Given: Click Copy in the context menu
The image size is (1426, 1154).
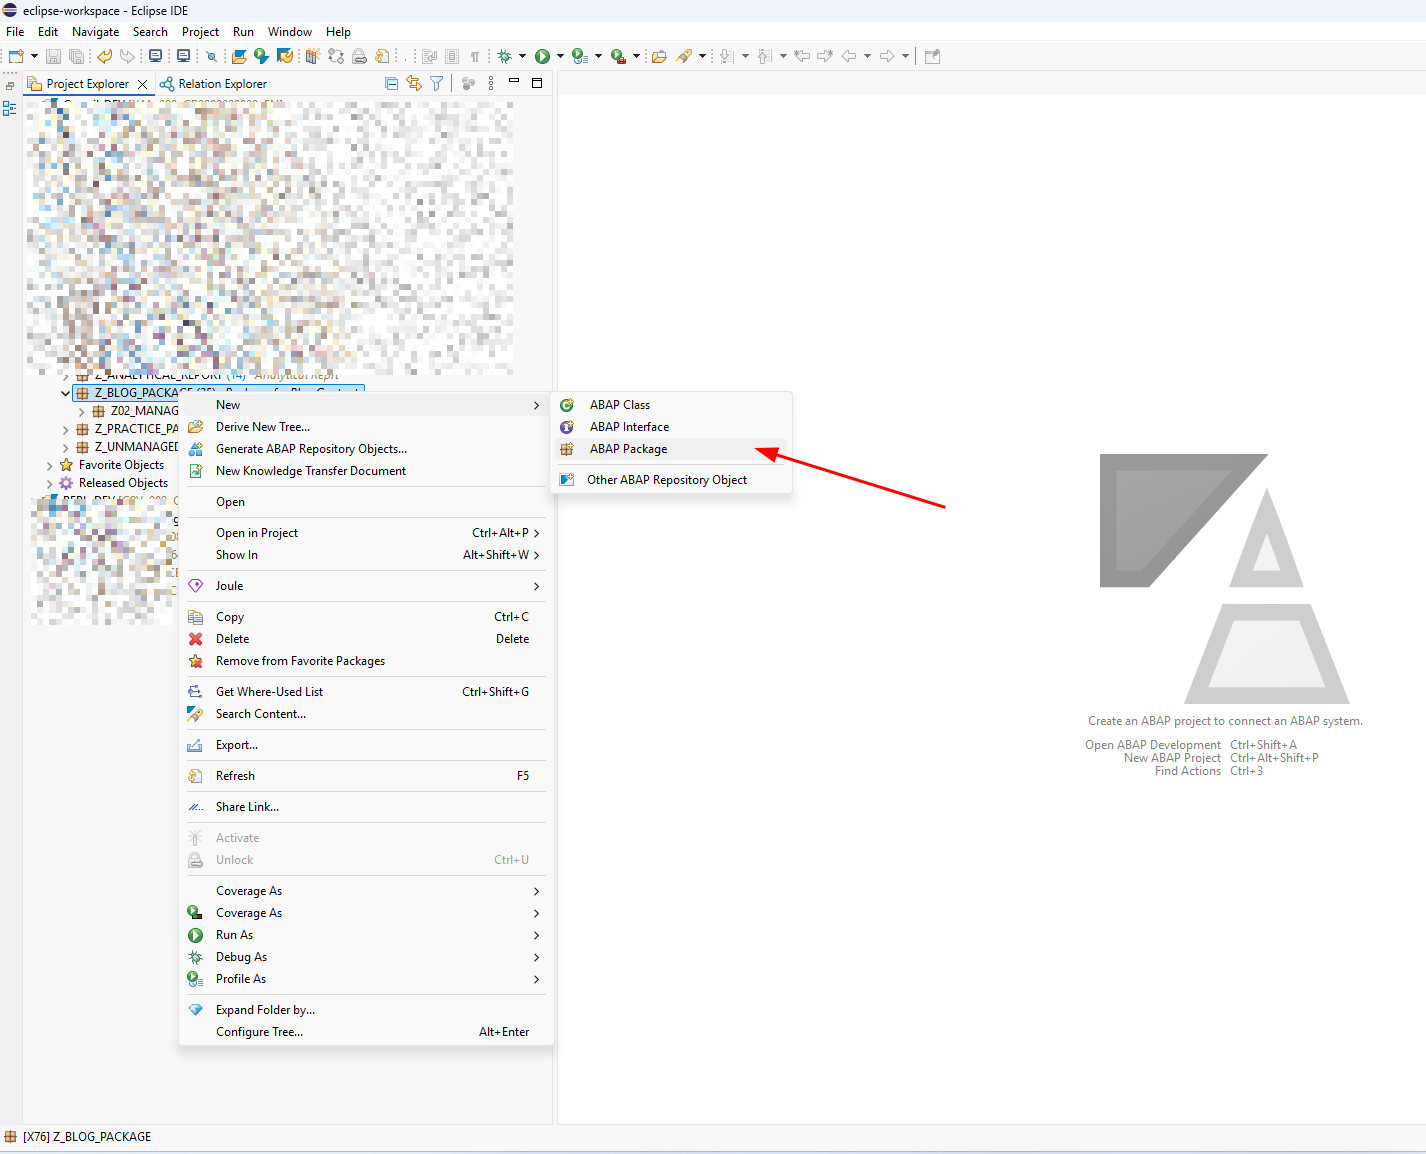Looking at the screenshot, I should coord(366,617).
